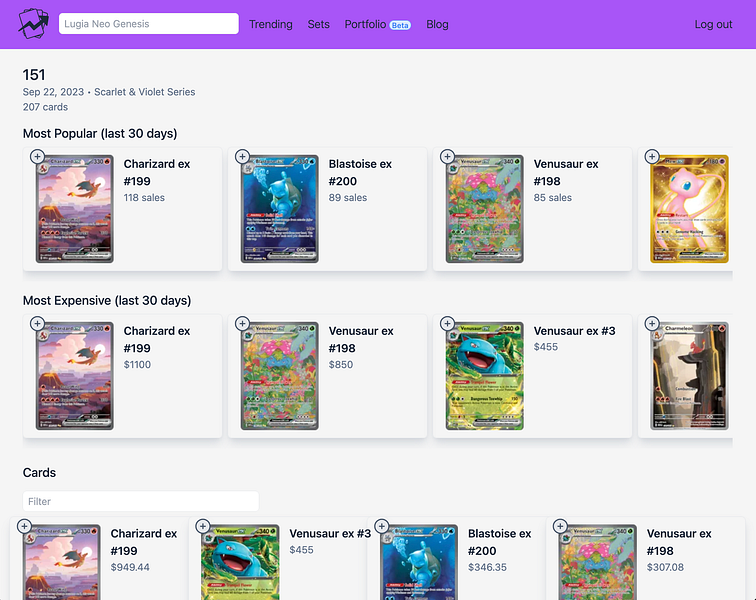Focus the Lugia Neo Genesis search box
This screenshot has height=600, width=756.
[x=148, y=24]
